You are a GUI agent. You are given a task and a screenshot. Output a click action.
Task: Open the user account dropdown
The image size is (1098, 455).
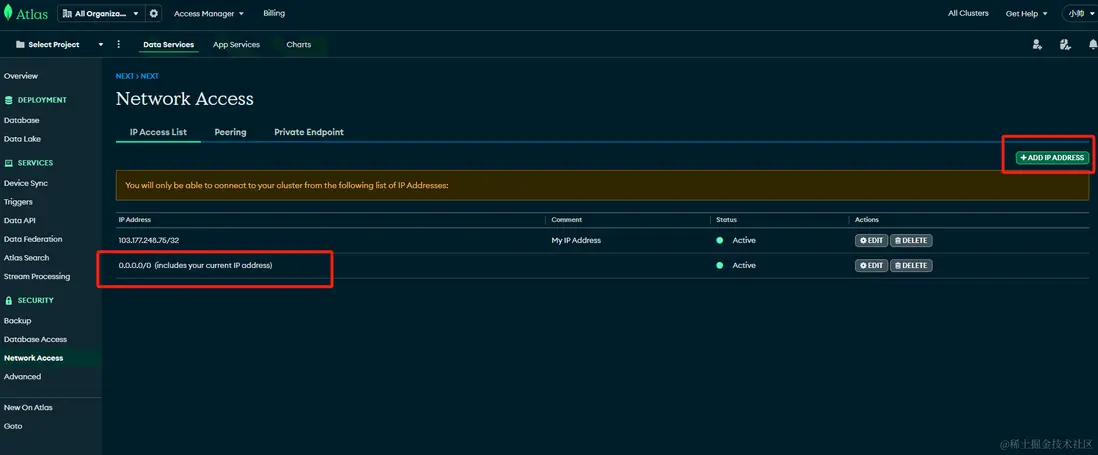(x=1079, y=13)
